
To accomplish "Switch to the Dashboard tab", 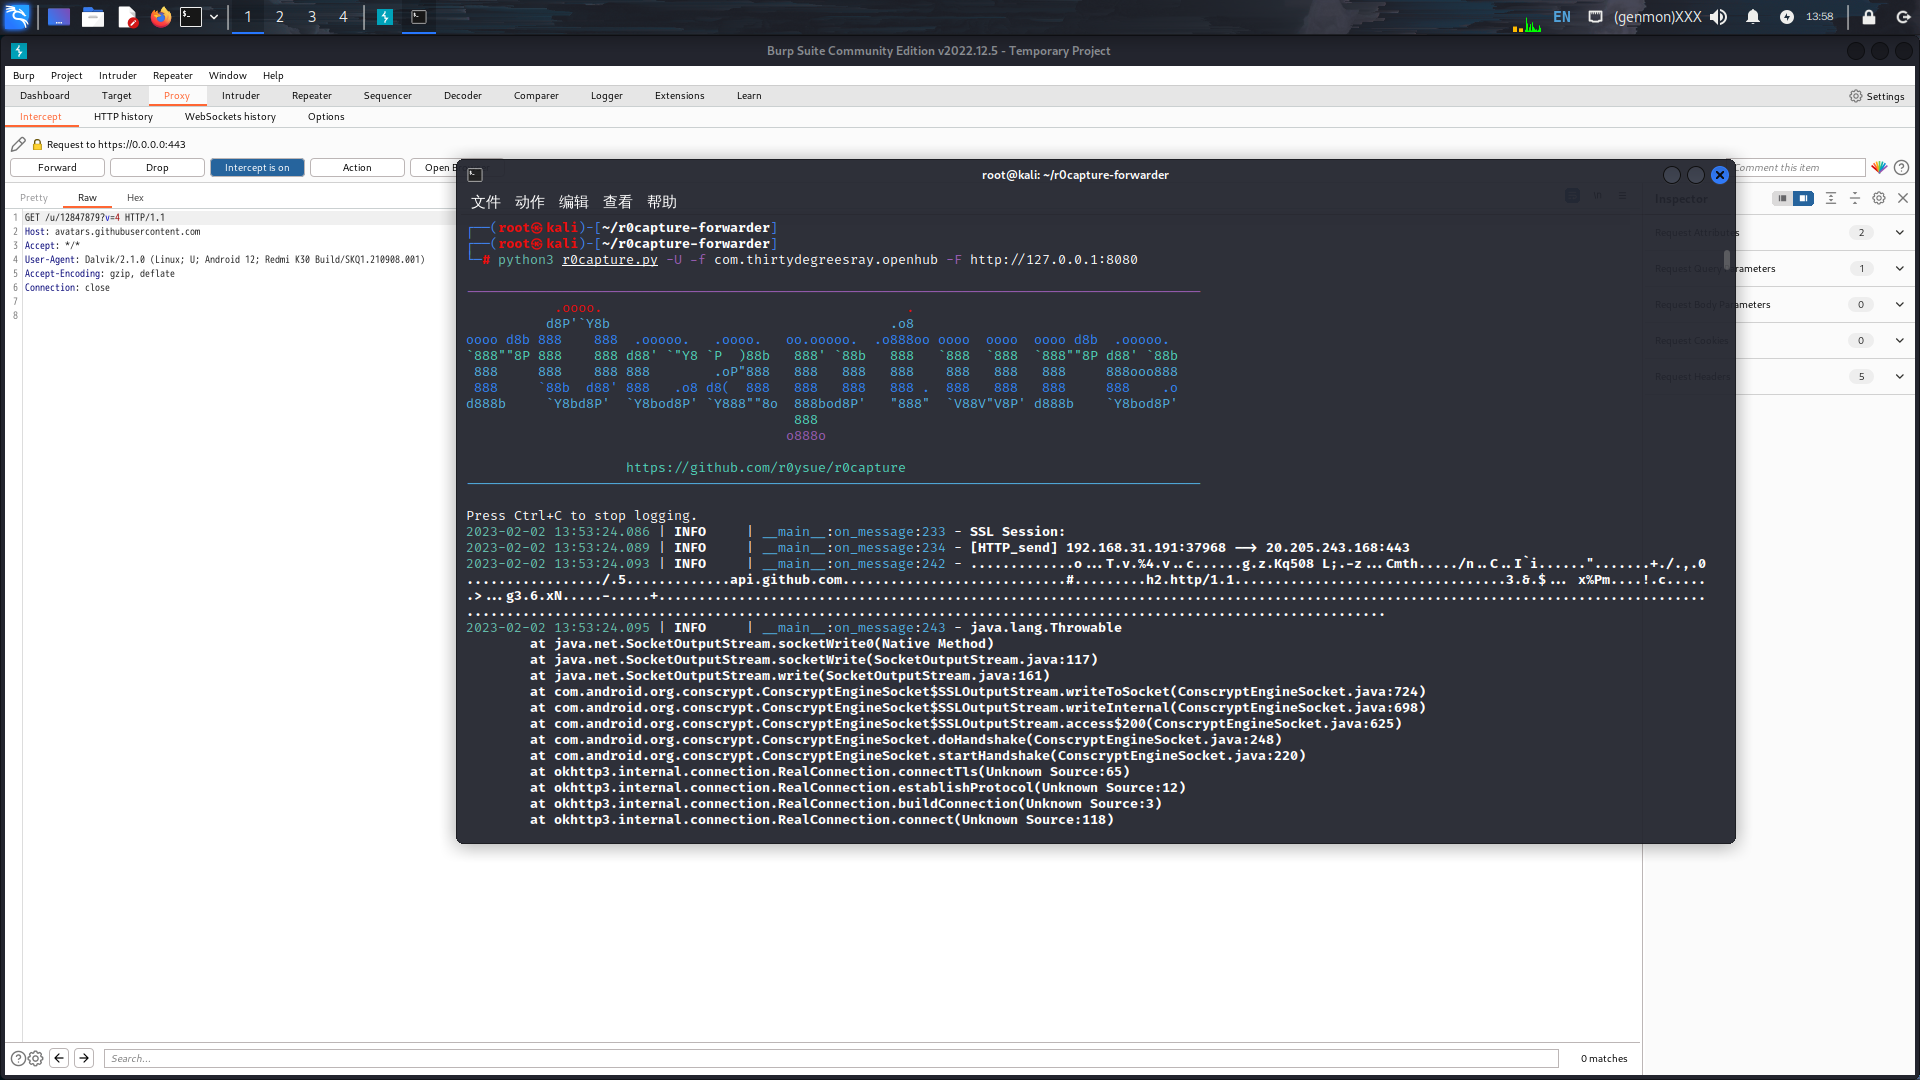I will pyautogui.click(x=45, y=96).
